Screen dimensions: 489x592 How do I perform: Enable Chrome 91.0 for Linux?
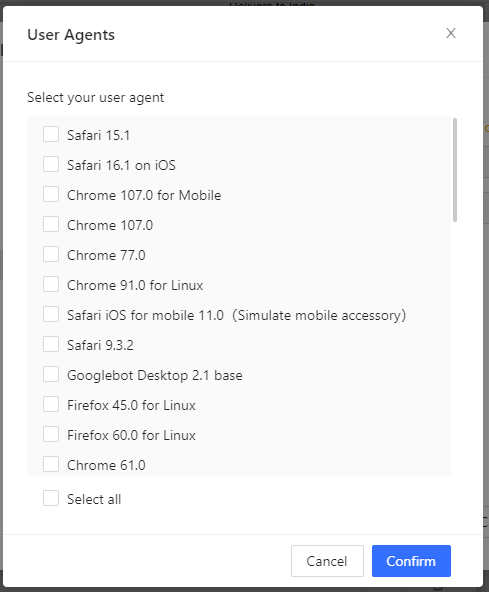pyautogui.click(x=51, y=284)
